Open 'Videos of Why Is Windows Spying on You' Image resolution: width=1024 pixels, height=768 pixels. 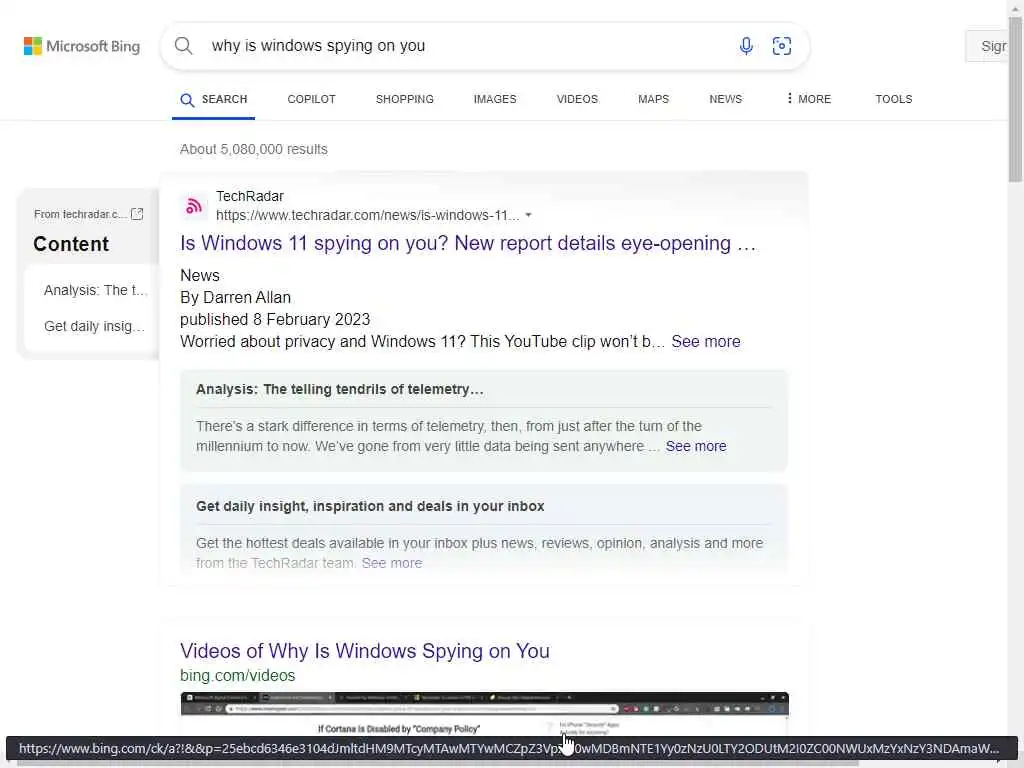coord(365,651)
